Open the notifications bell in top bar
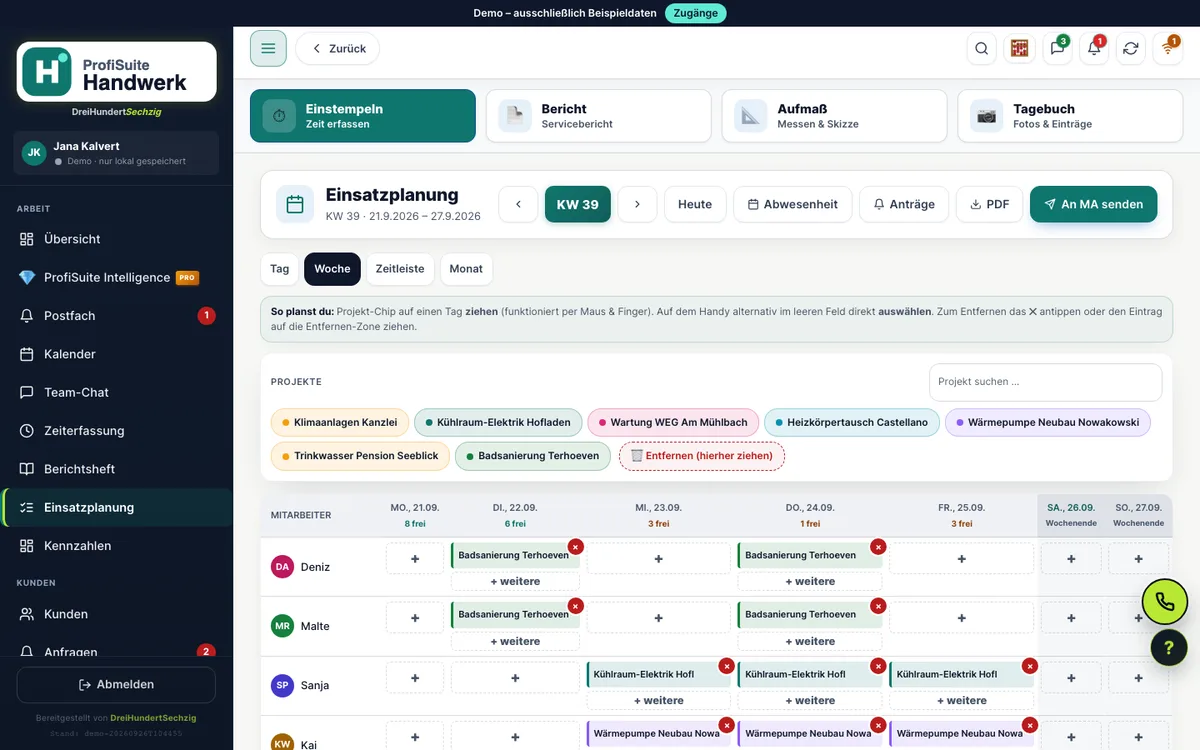This screenshot has height=750, width=1200. click(x=1094, y=48)
